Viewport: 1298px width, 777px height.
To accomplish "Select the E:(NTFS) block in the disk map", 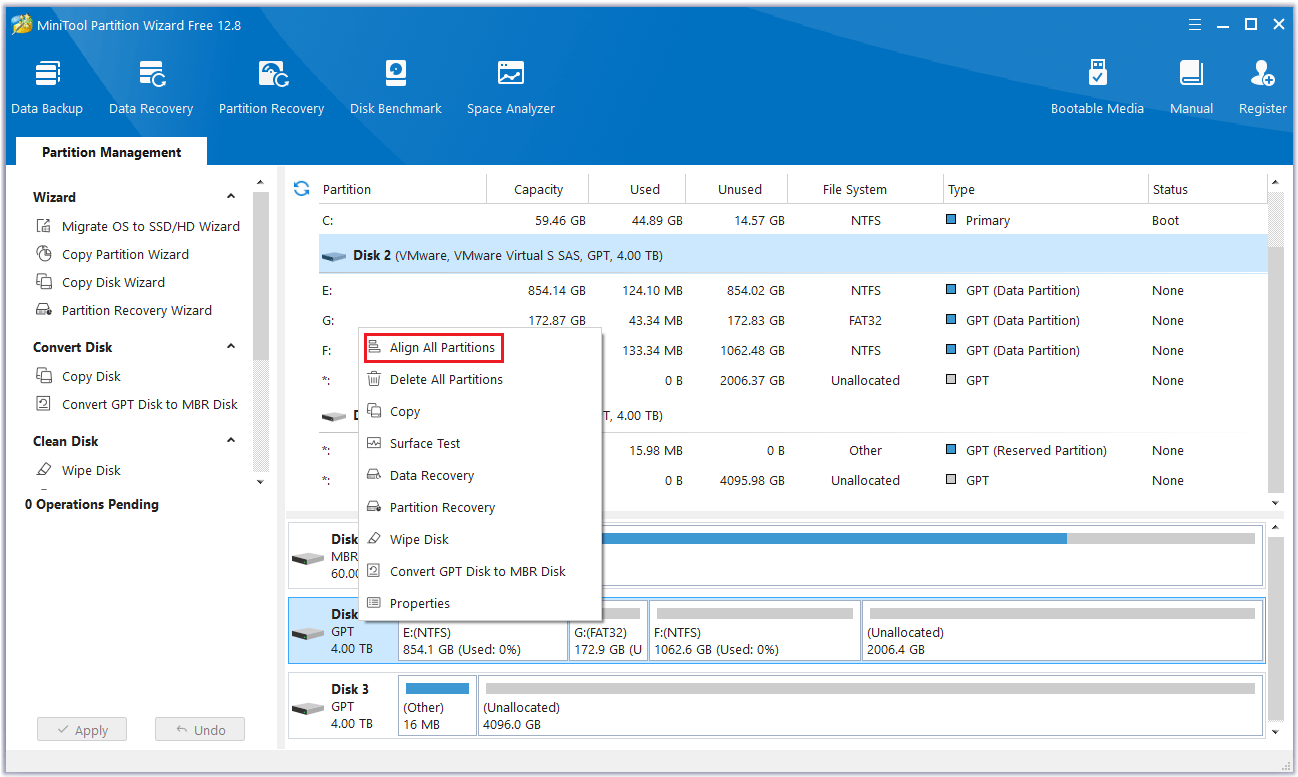I will (x=483, y=630).
